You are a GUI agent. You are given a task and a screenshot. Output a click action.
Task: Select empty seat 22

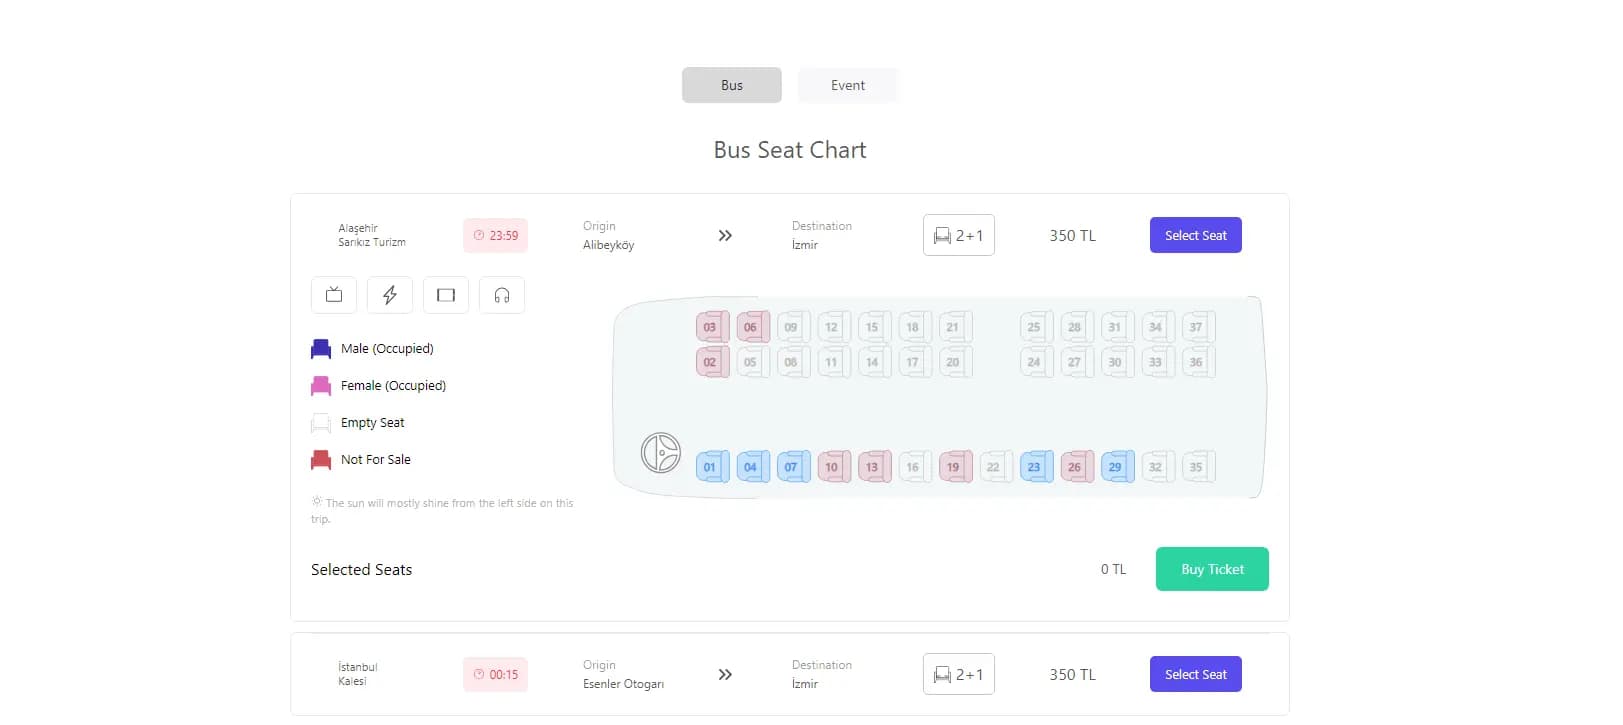995,467
